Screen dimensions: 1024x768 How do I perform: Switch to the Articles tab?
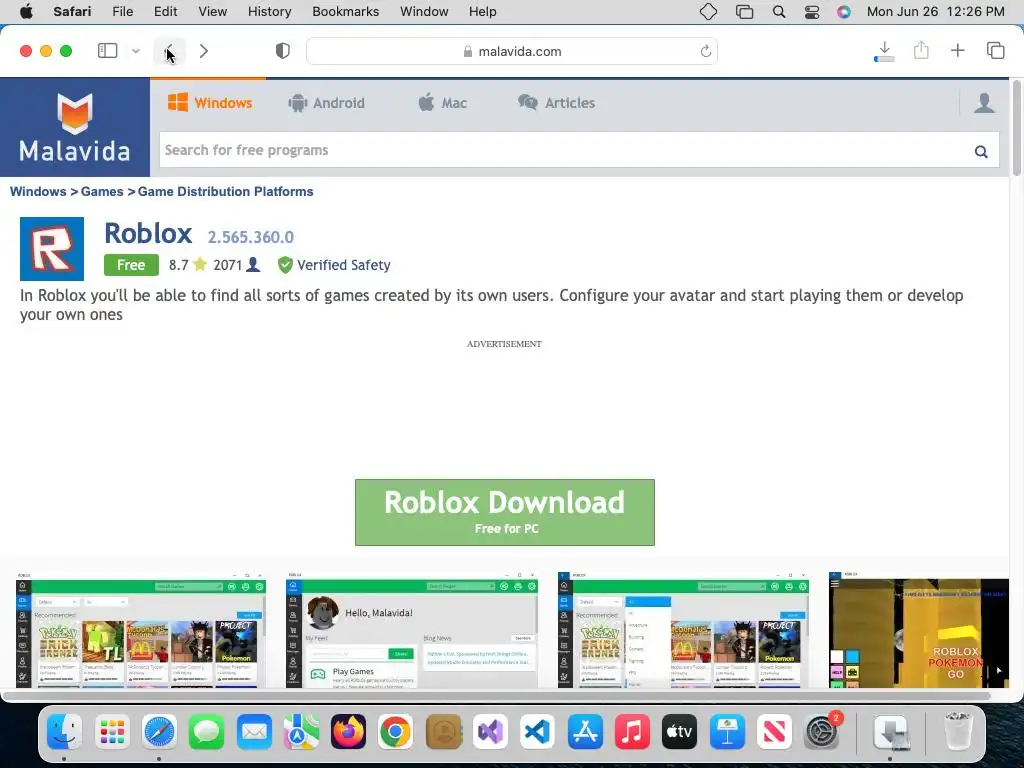556,103
